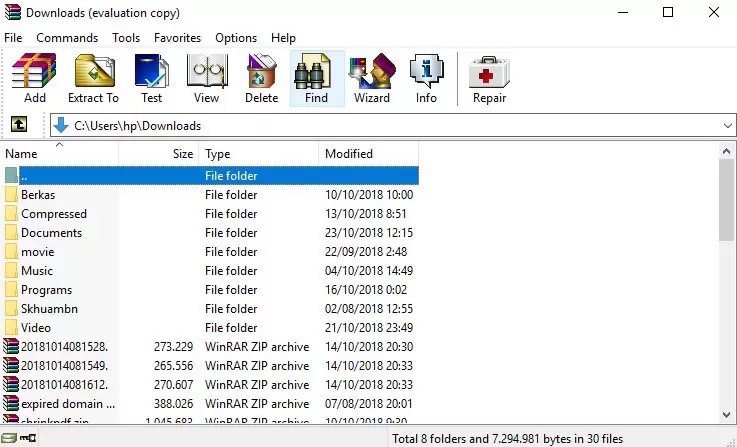The width and height of the screenshot is (737, 447).
Task: Click the blue arrow icon in address bar
Action: coord(61,125)
